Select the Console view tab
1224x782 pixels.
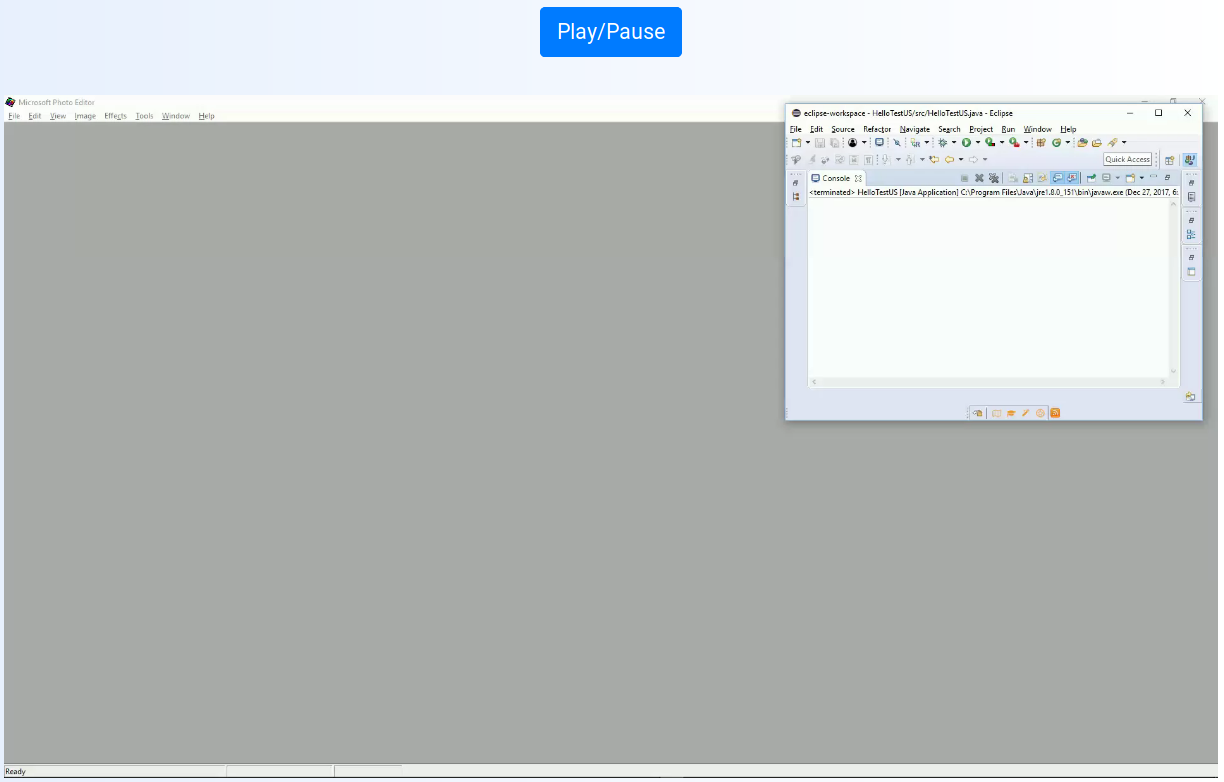(835, 178)
